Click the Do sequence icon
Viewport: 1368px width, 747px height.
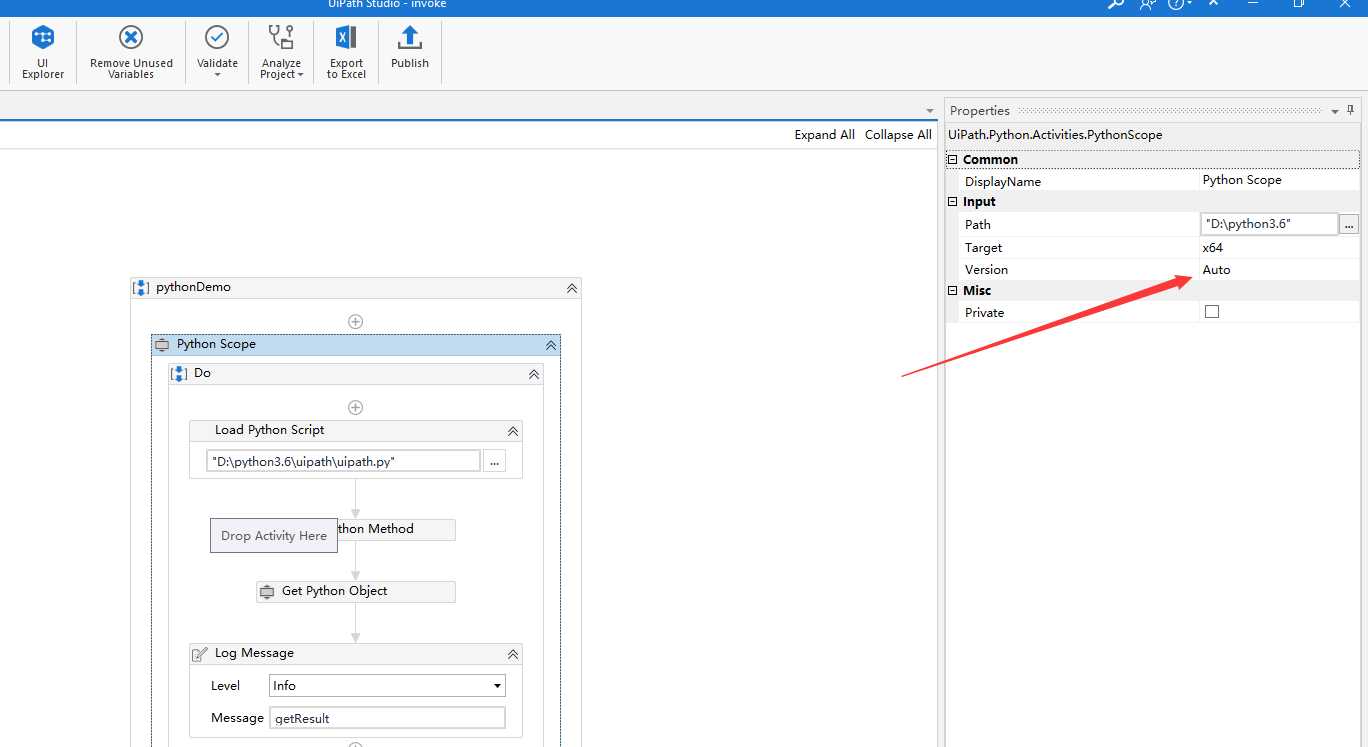(x=179, y=374)
